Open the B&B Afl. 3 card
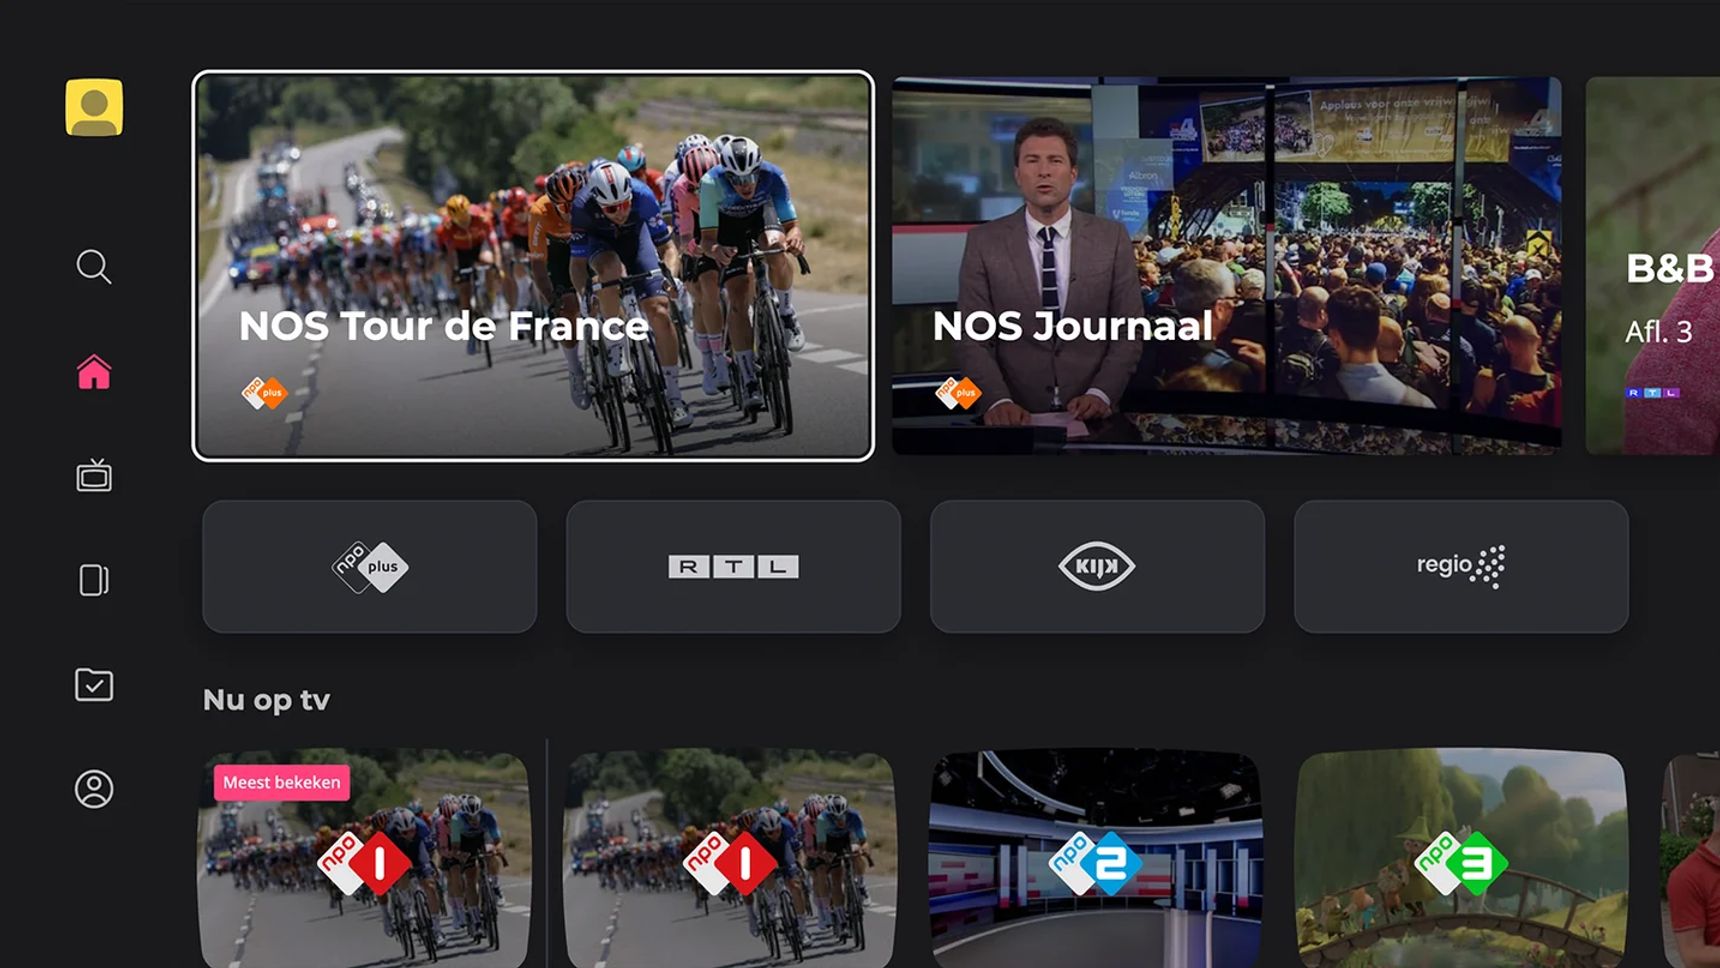This screenshot has width=1720, height=968. coord(1653,266)
